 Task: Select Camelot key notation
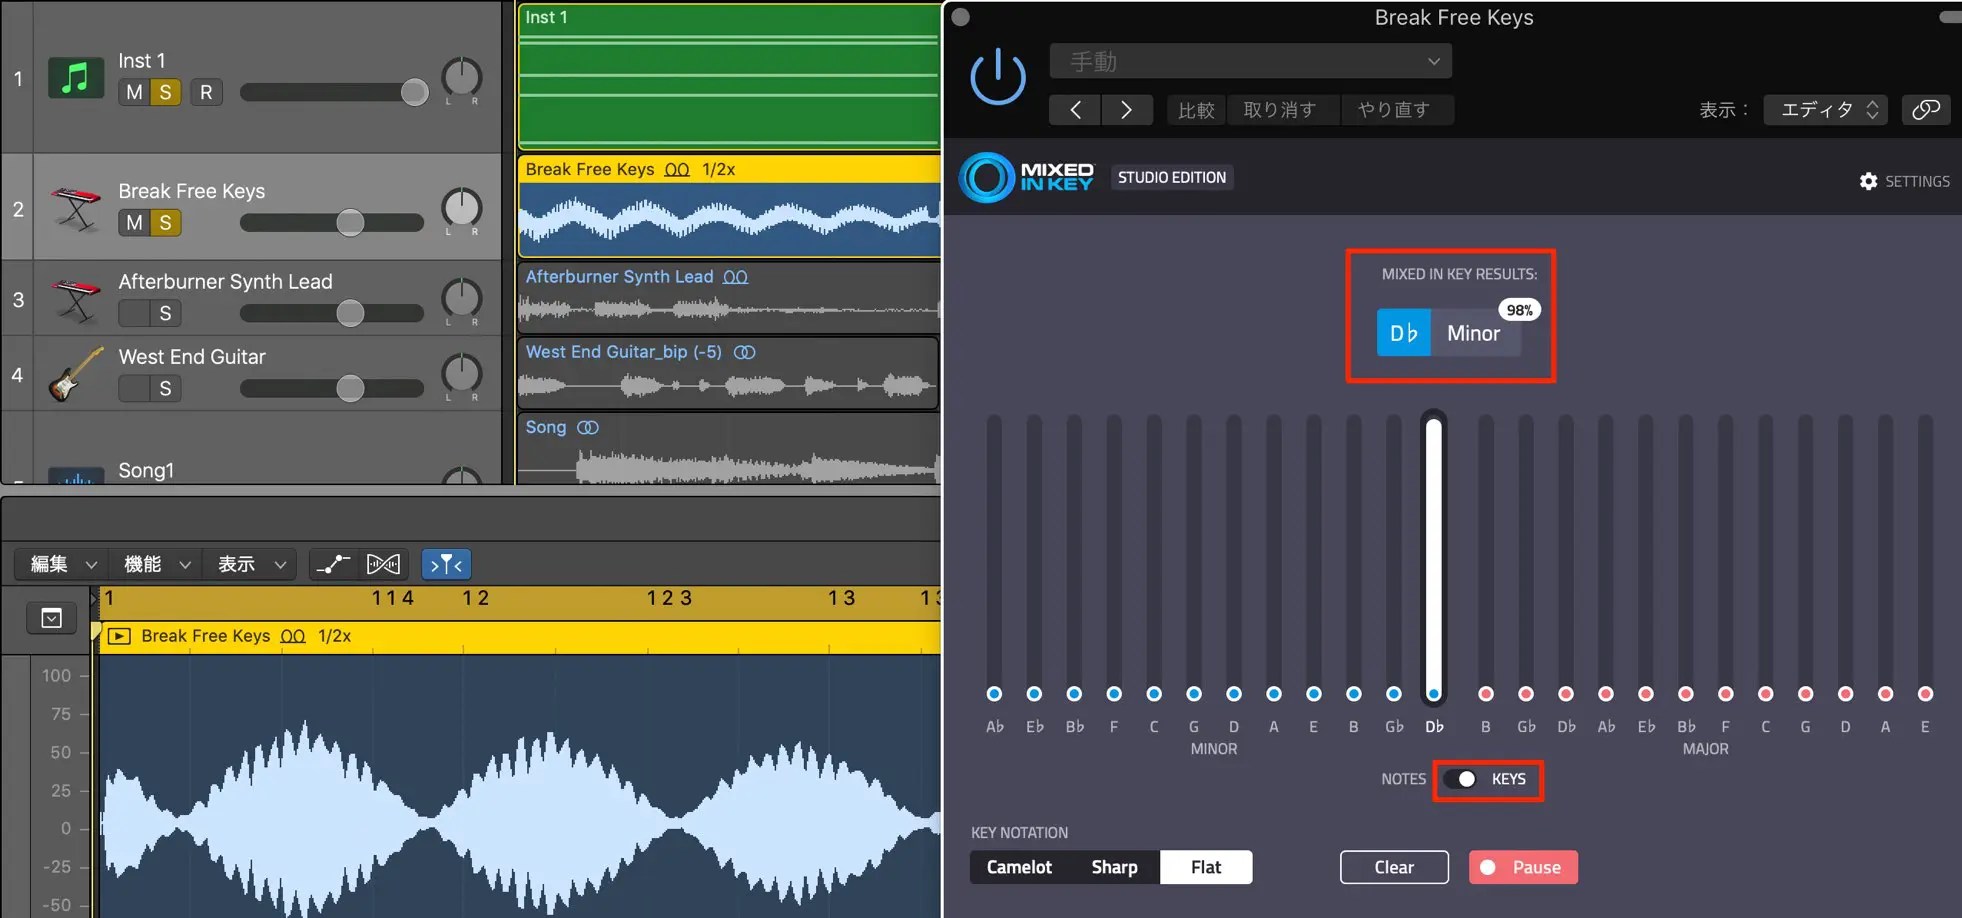pos(1019,867)
